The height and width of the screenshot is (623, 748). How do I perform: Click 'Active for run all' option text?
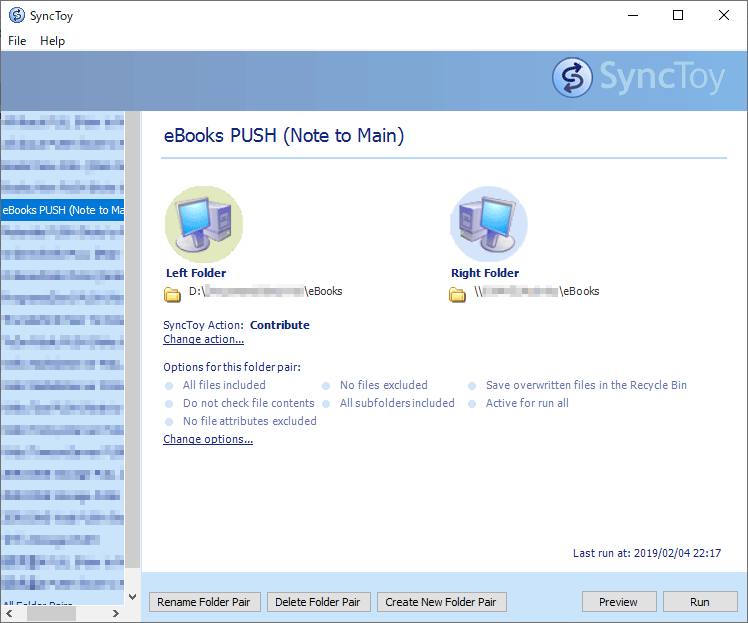[527, 403]
